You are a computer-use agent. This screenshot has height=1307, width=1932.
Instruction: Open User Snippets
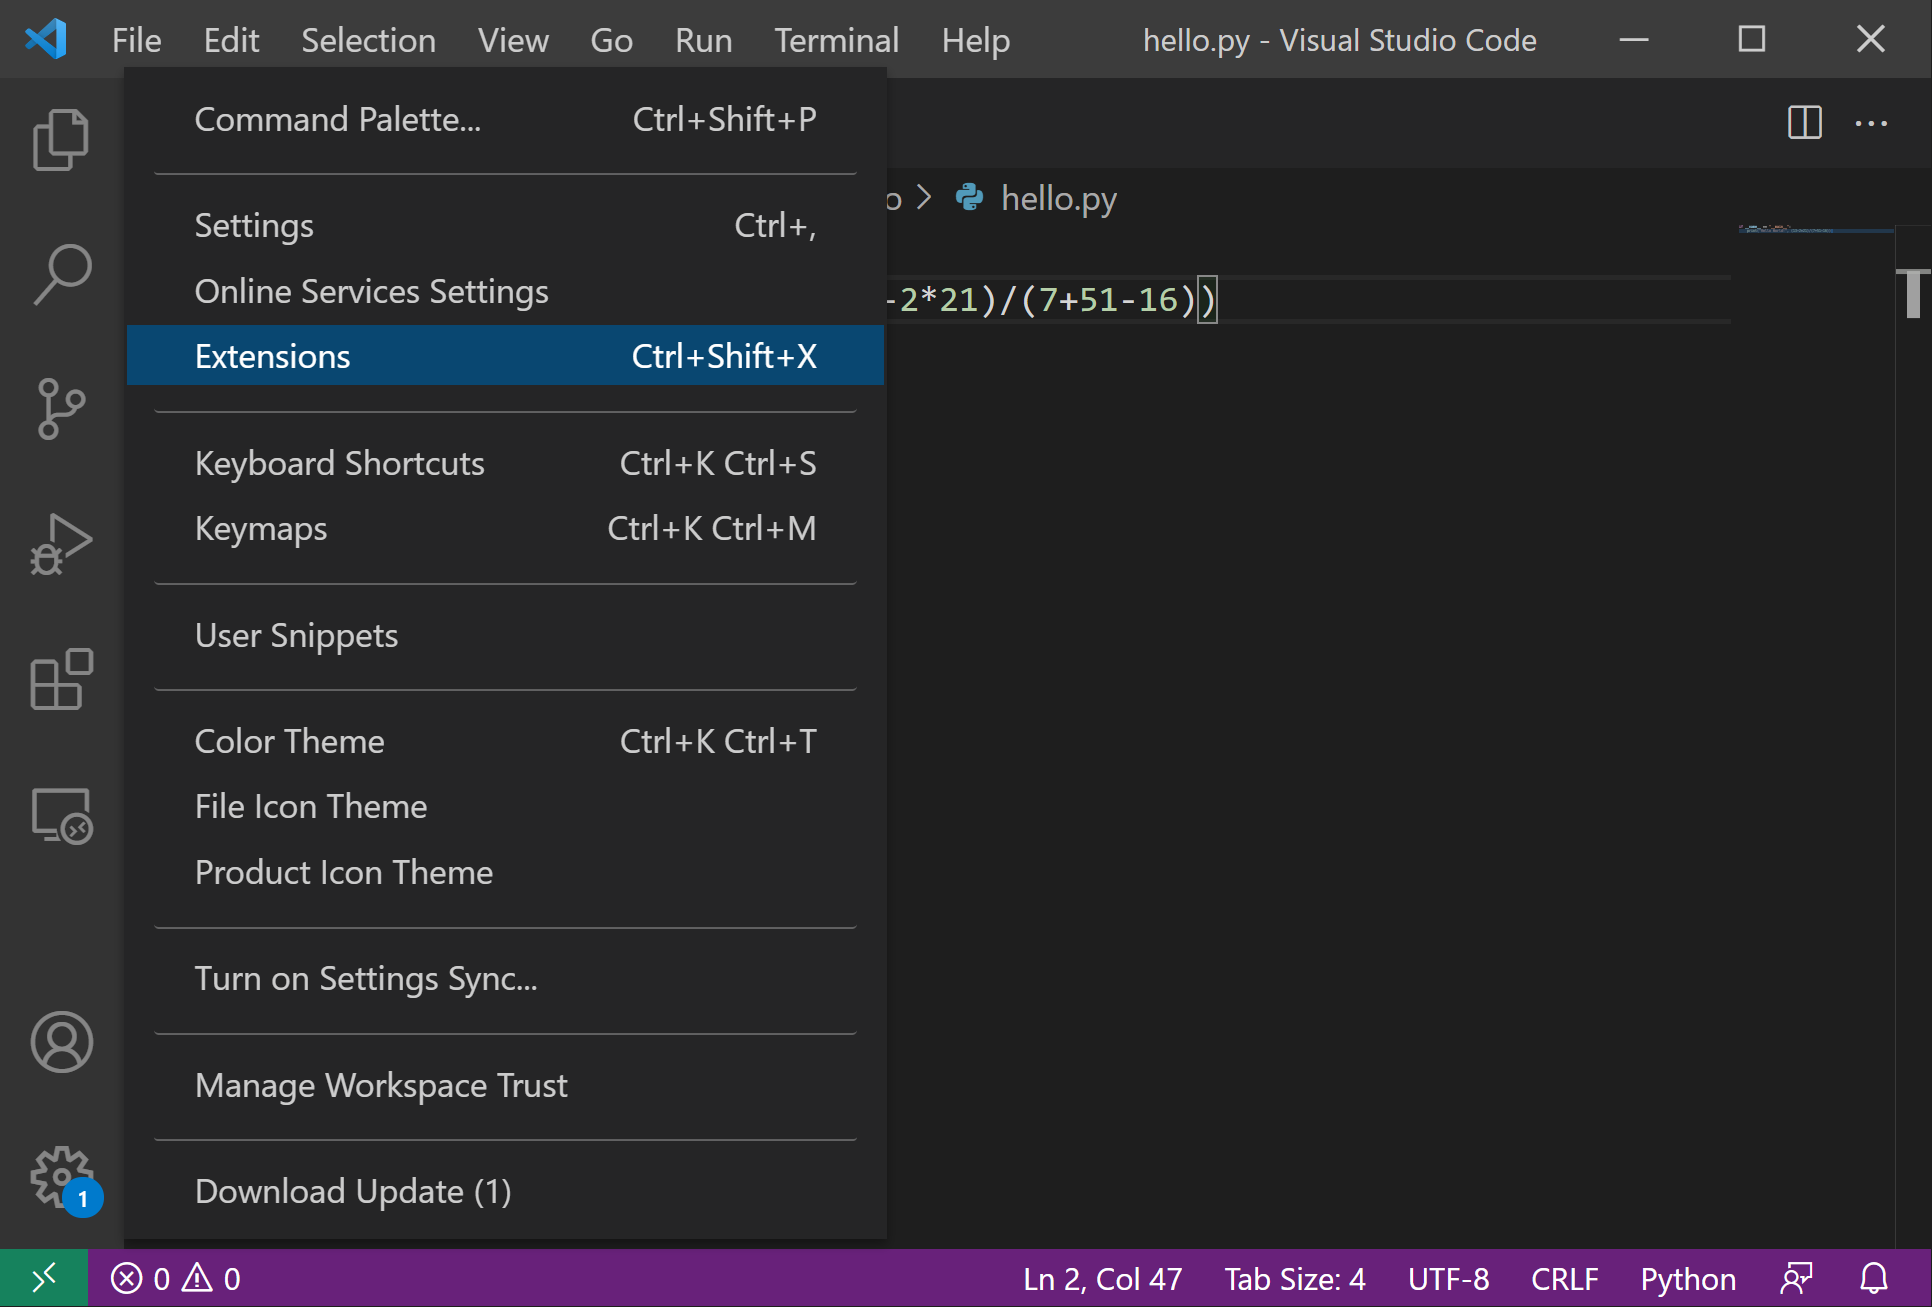click(x=505, y=636)
